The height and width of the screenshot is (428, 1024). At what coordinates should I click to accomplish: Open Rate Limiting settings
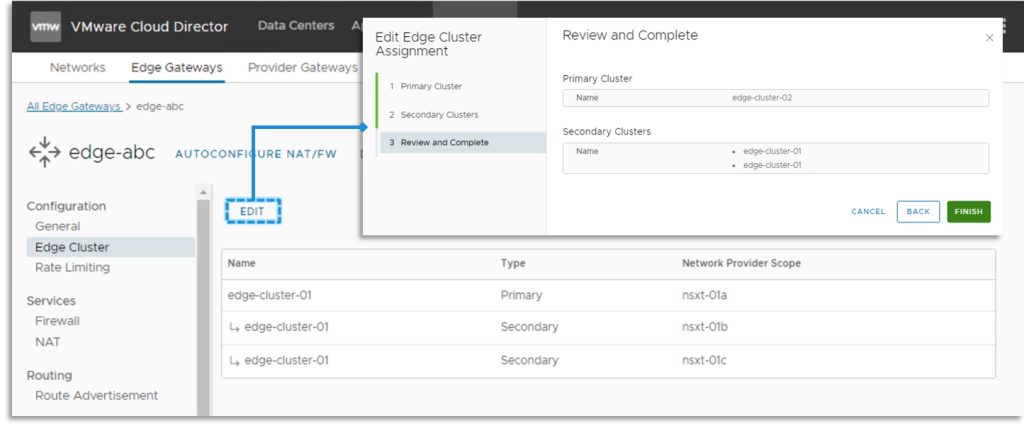(72, 268)
